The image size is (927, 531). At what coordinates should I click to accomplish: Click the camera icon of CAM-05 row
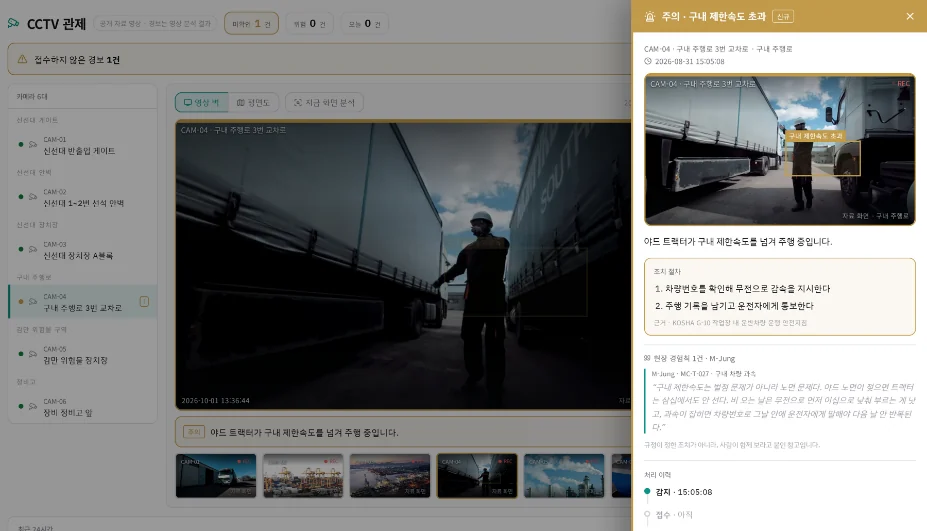tap(33, 354)
